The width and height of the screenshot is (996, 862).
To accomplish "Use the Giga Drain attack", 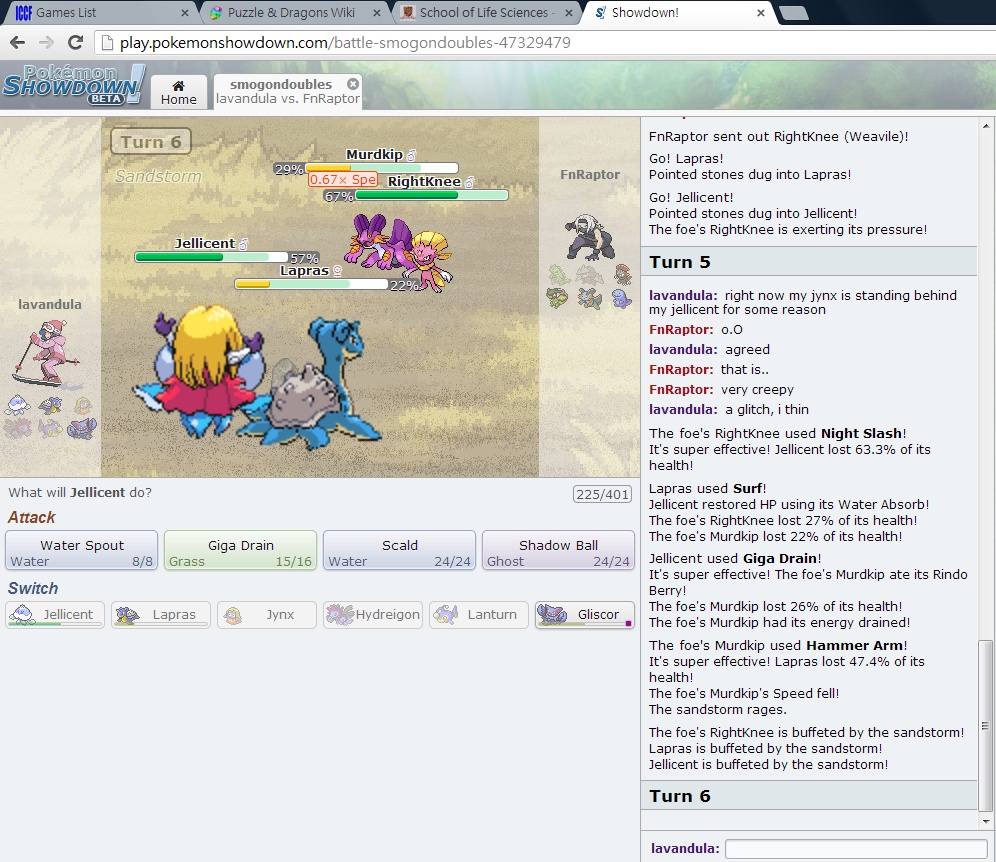I will pyautogui.click(x=241, y=551).
